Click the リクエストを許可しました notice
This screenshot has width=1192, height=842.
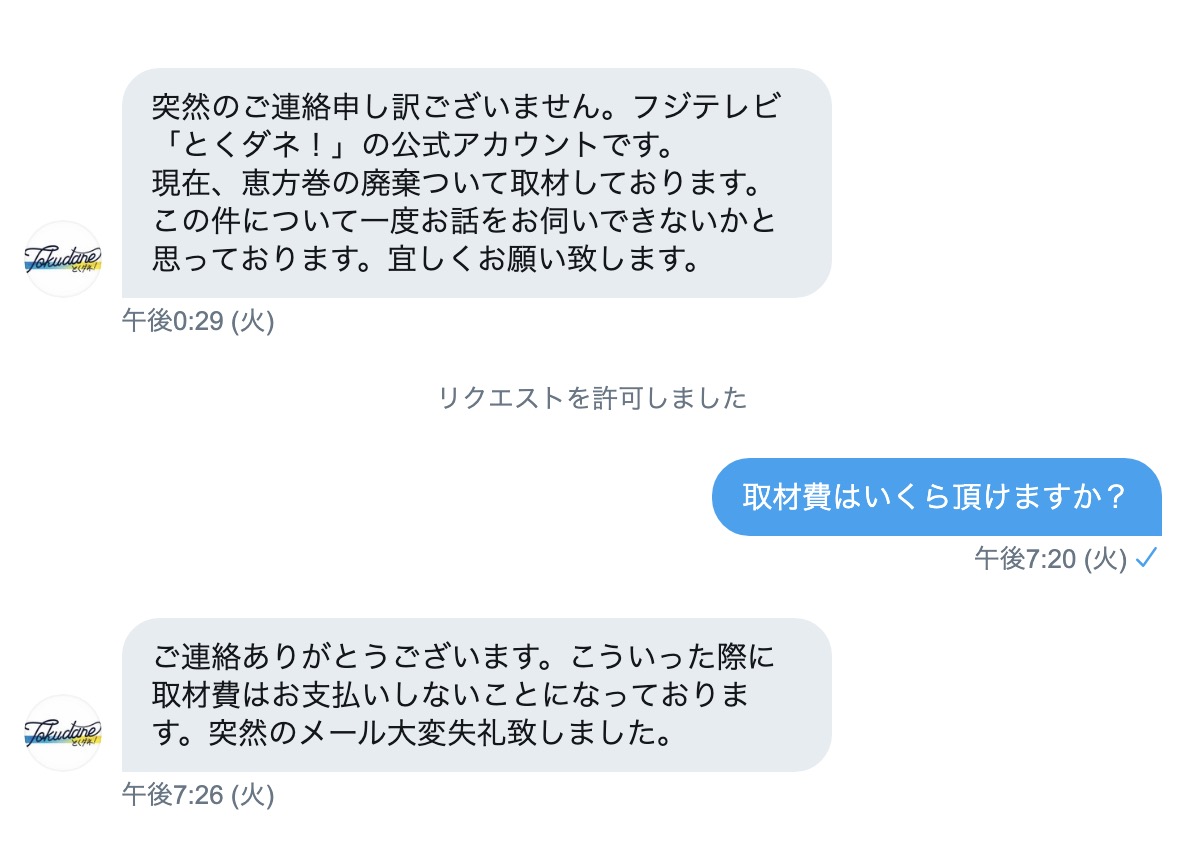593,398
